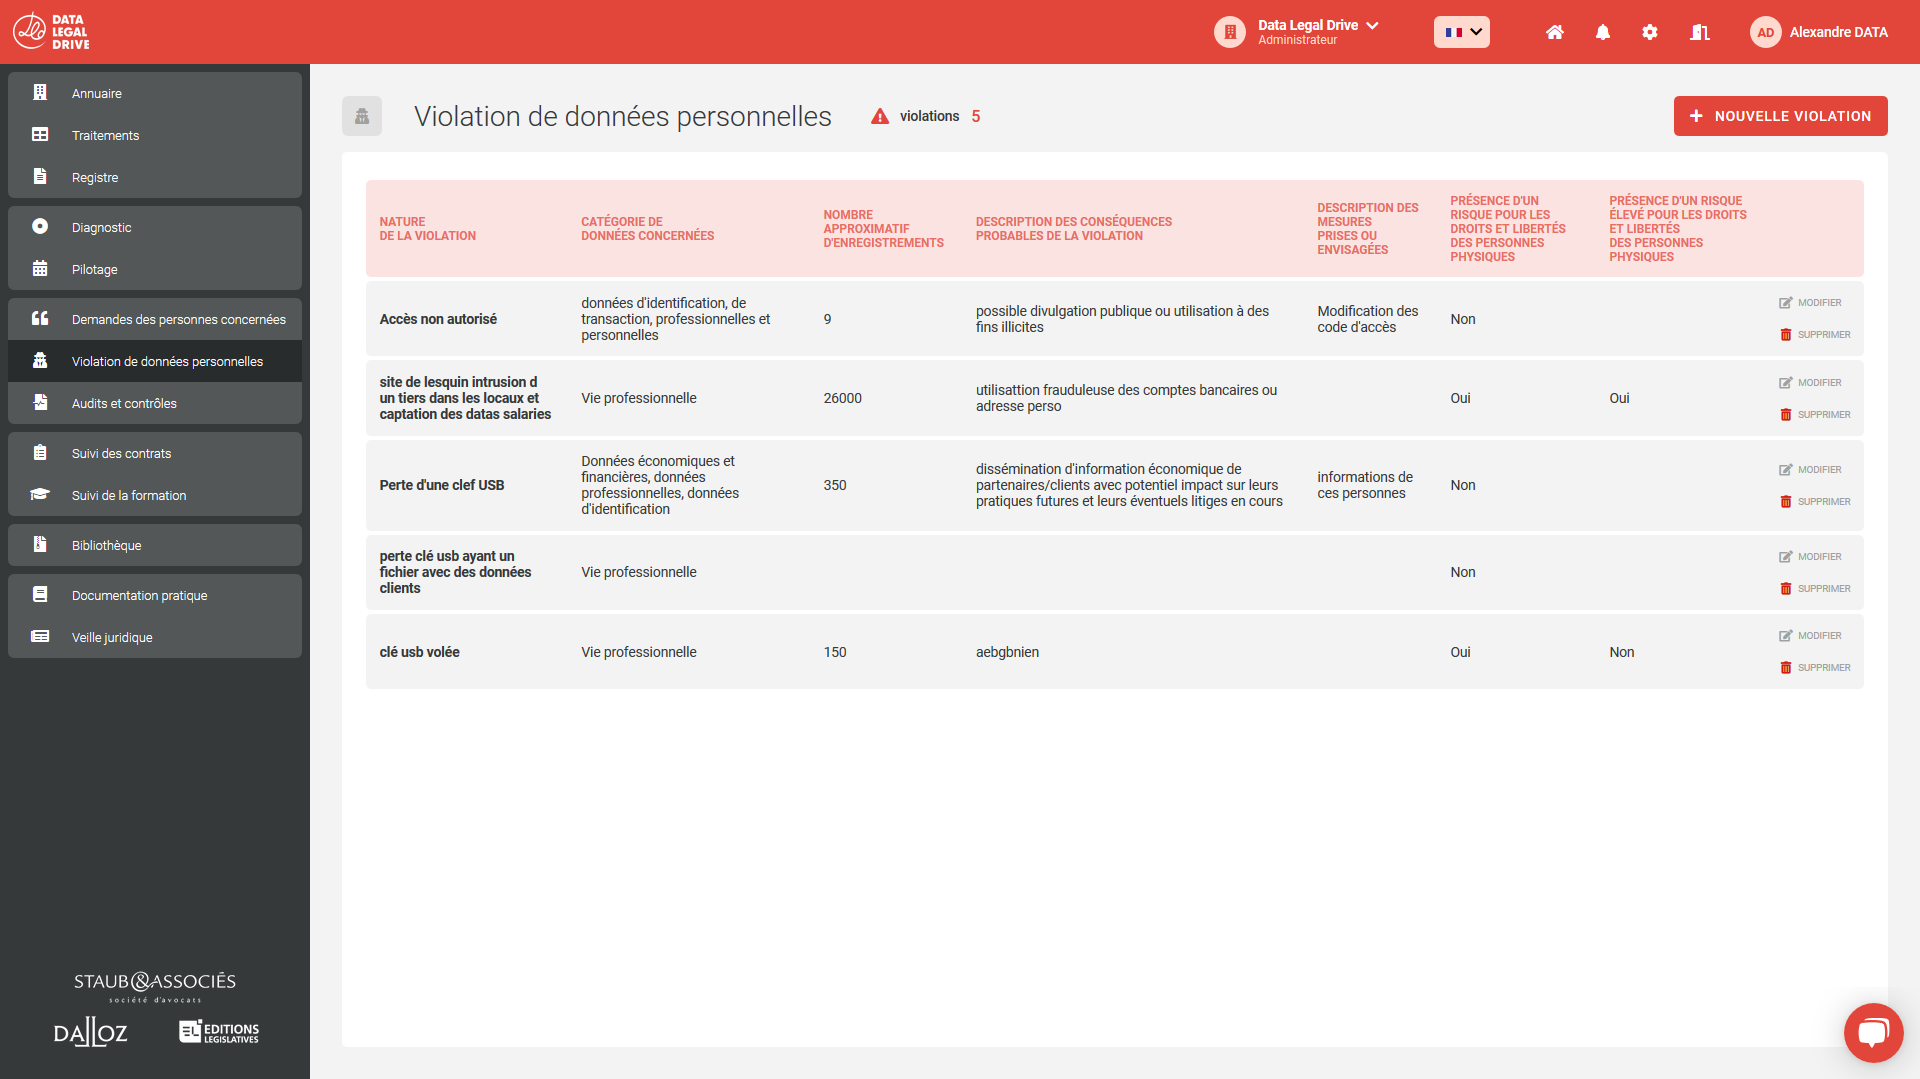Open the home icon in top bar
Screen dimensions: 1920x1079
click(x=1554, y=32)
